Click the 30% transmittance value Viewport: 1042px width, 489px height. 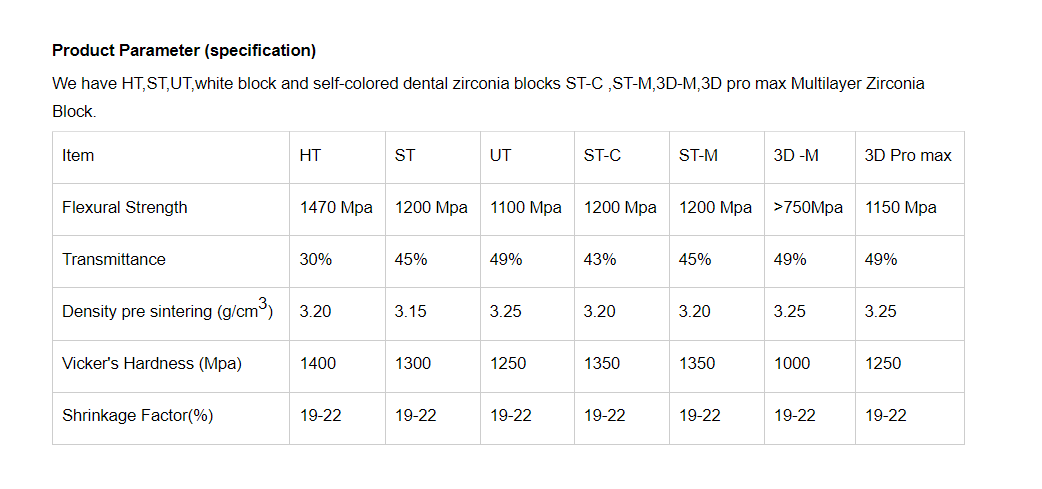tap(316, 260)
